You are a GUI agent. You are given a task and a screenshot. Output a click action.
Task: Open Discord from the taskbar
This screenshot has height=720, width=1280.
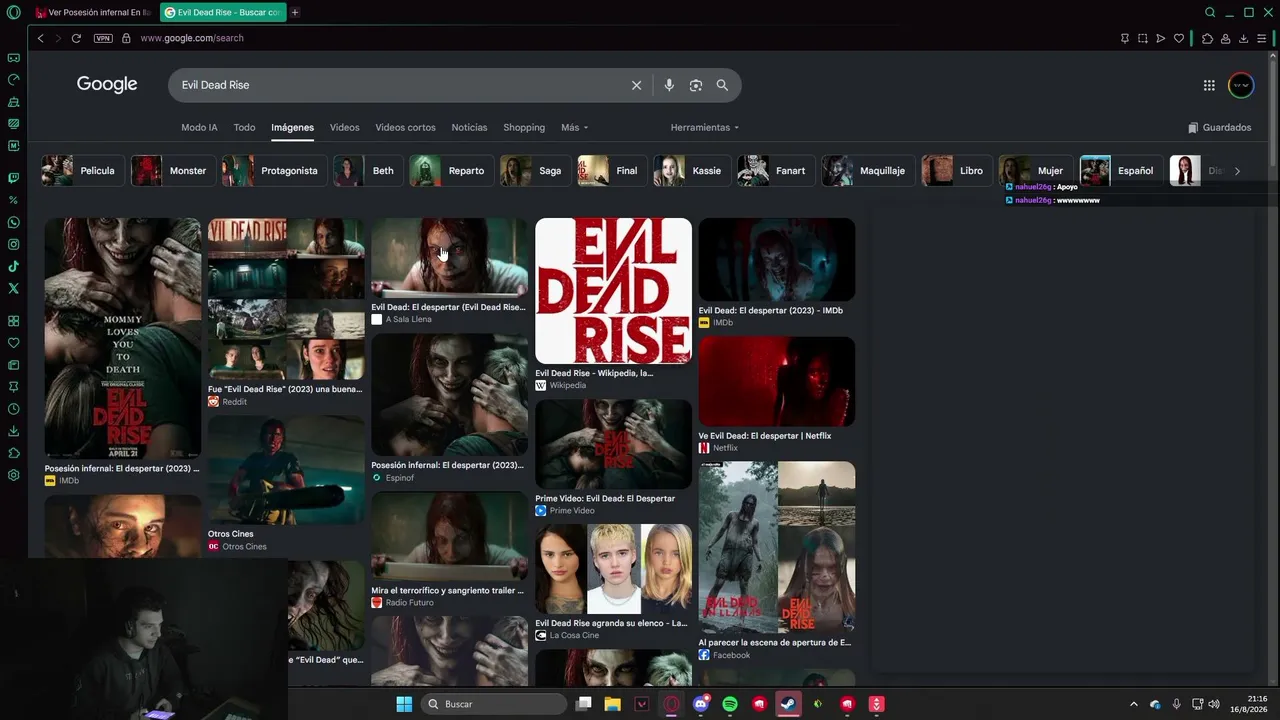(700, 704)
